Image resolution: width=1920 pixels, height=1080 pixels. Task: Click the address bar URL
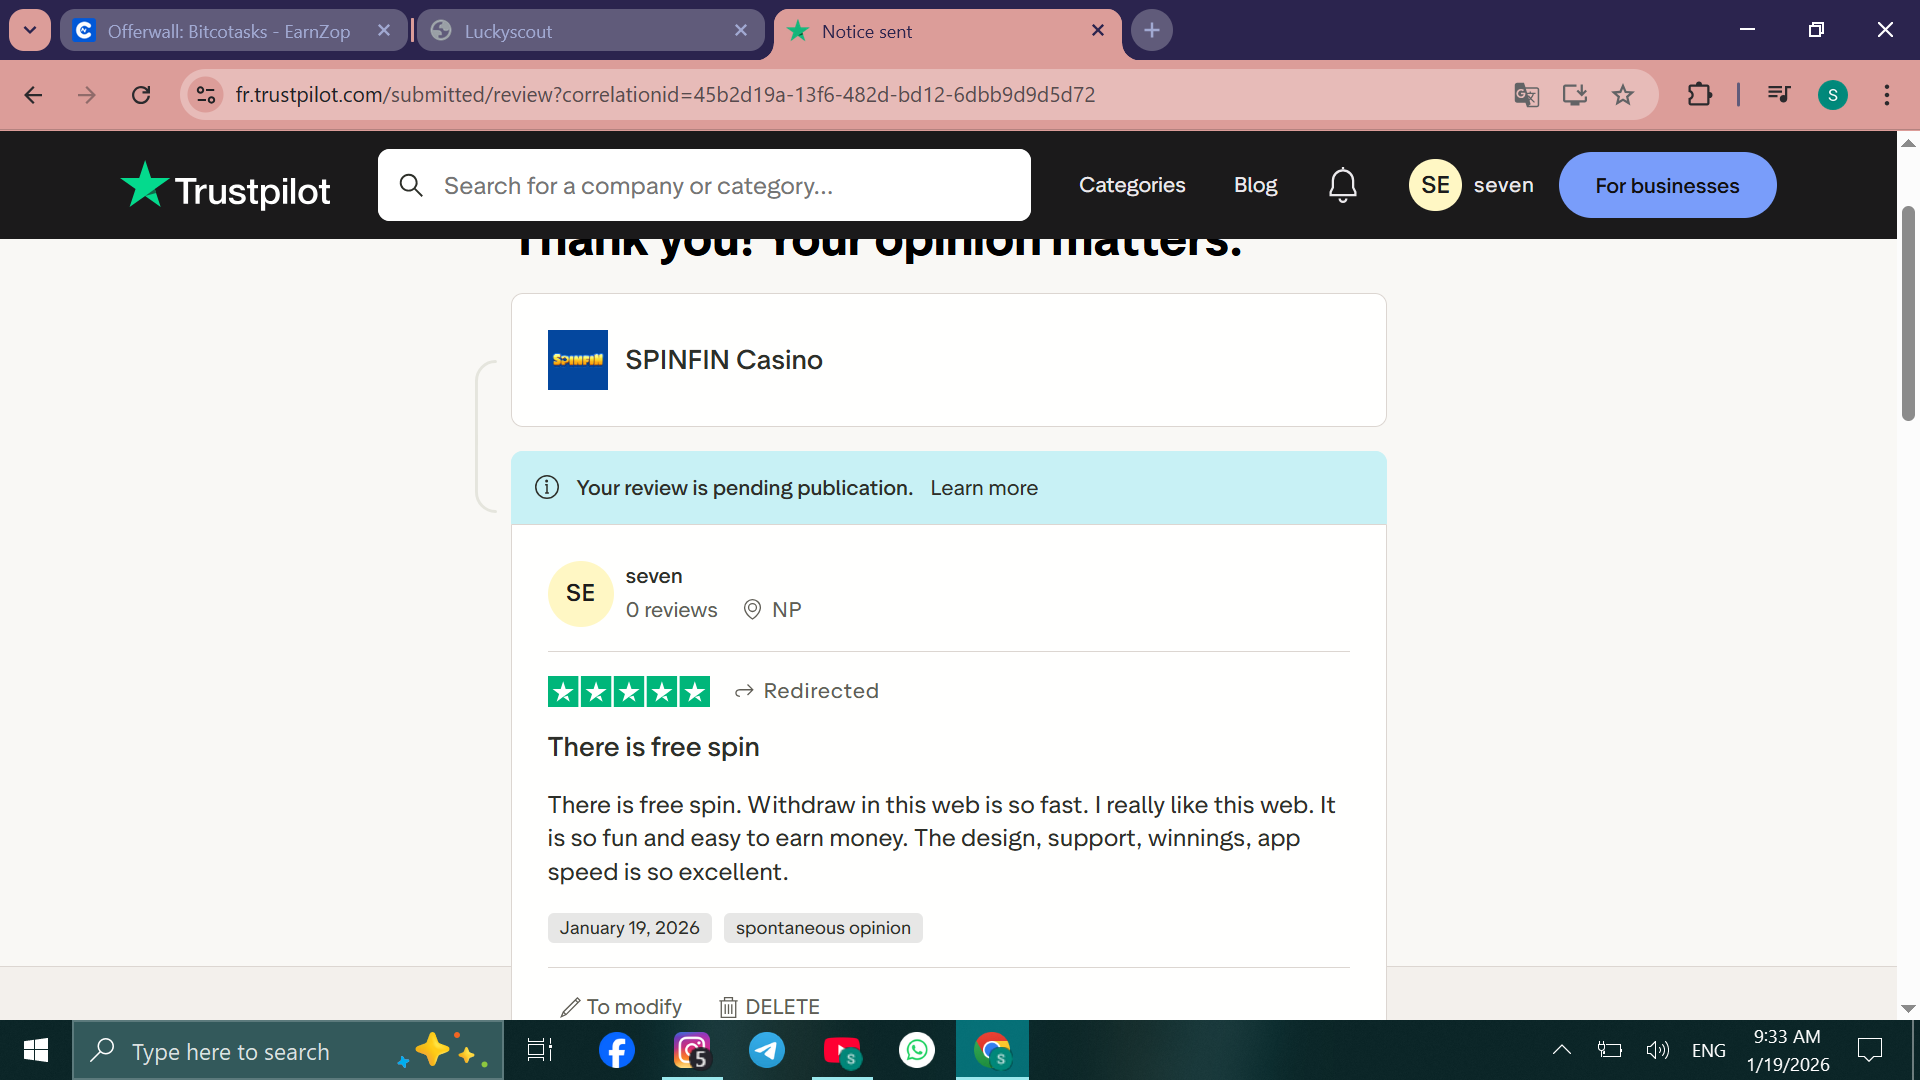coord(665,95)
